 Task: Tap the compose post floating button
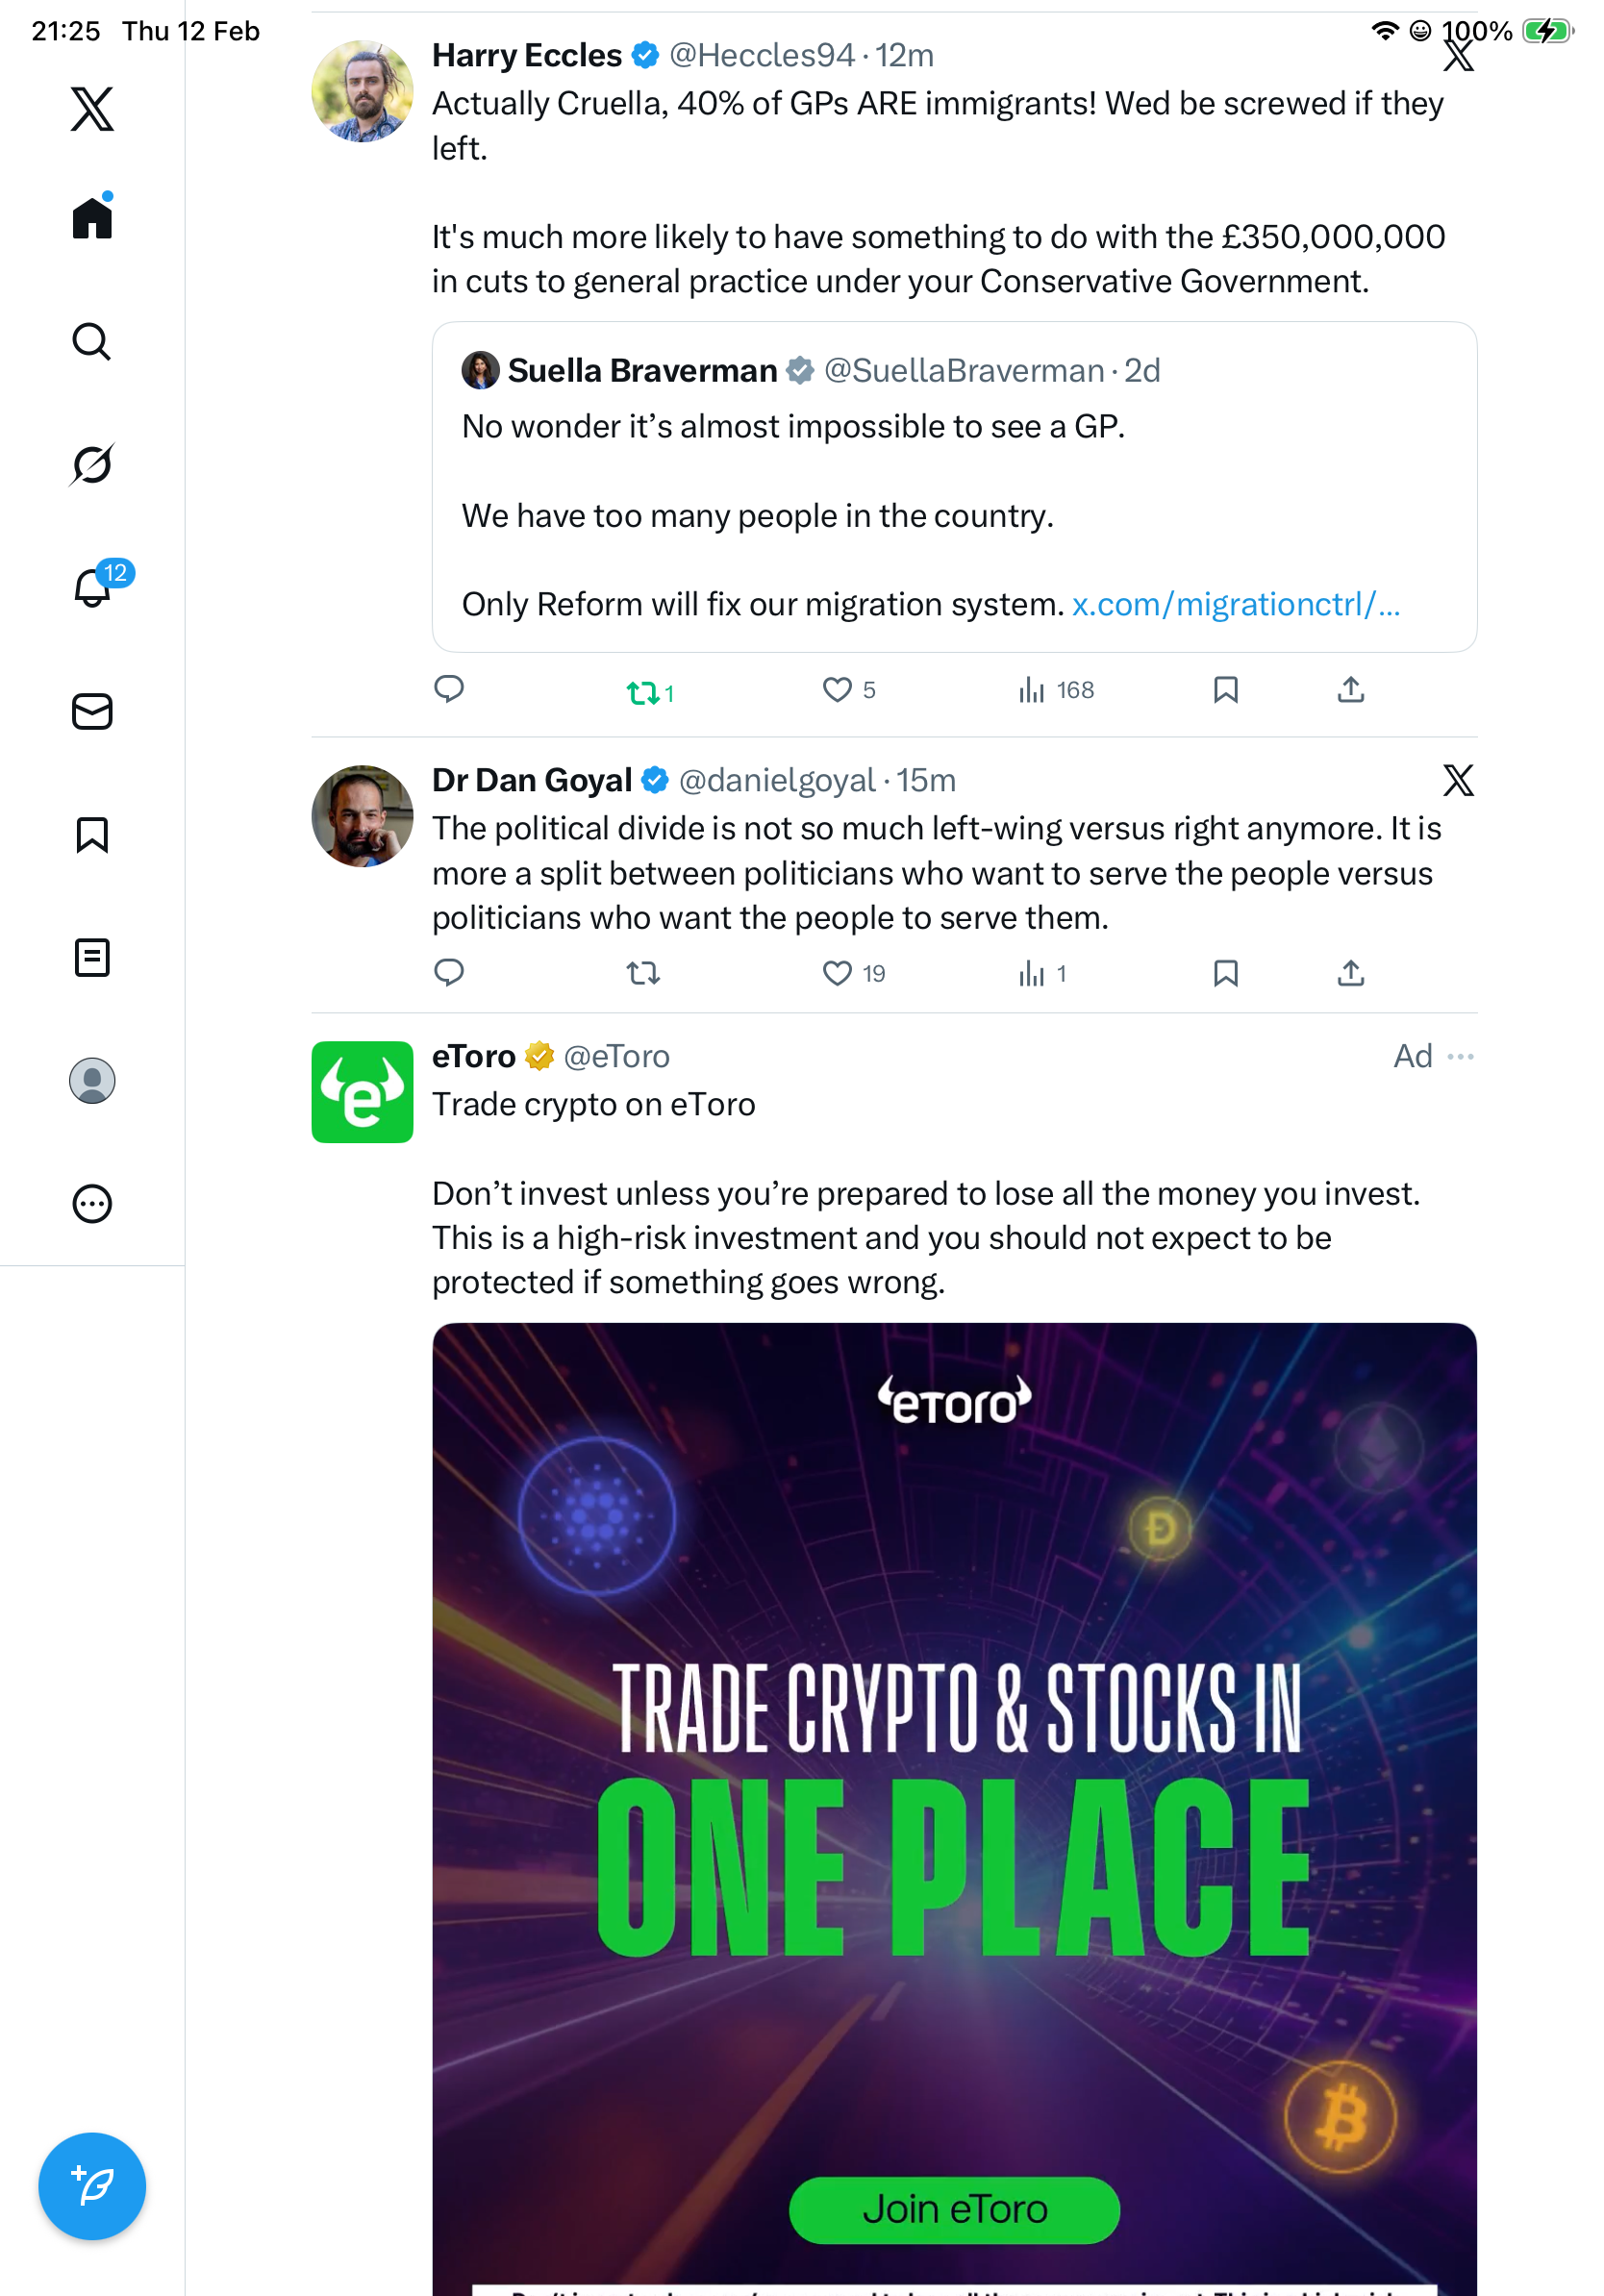click(92, 2186)
